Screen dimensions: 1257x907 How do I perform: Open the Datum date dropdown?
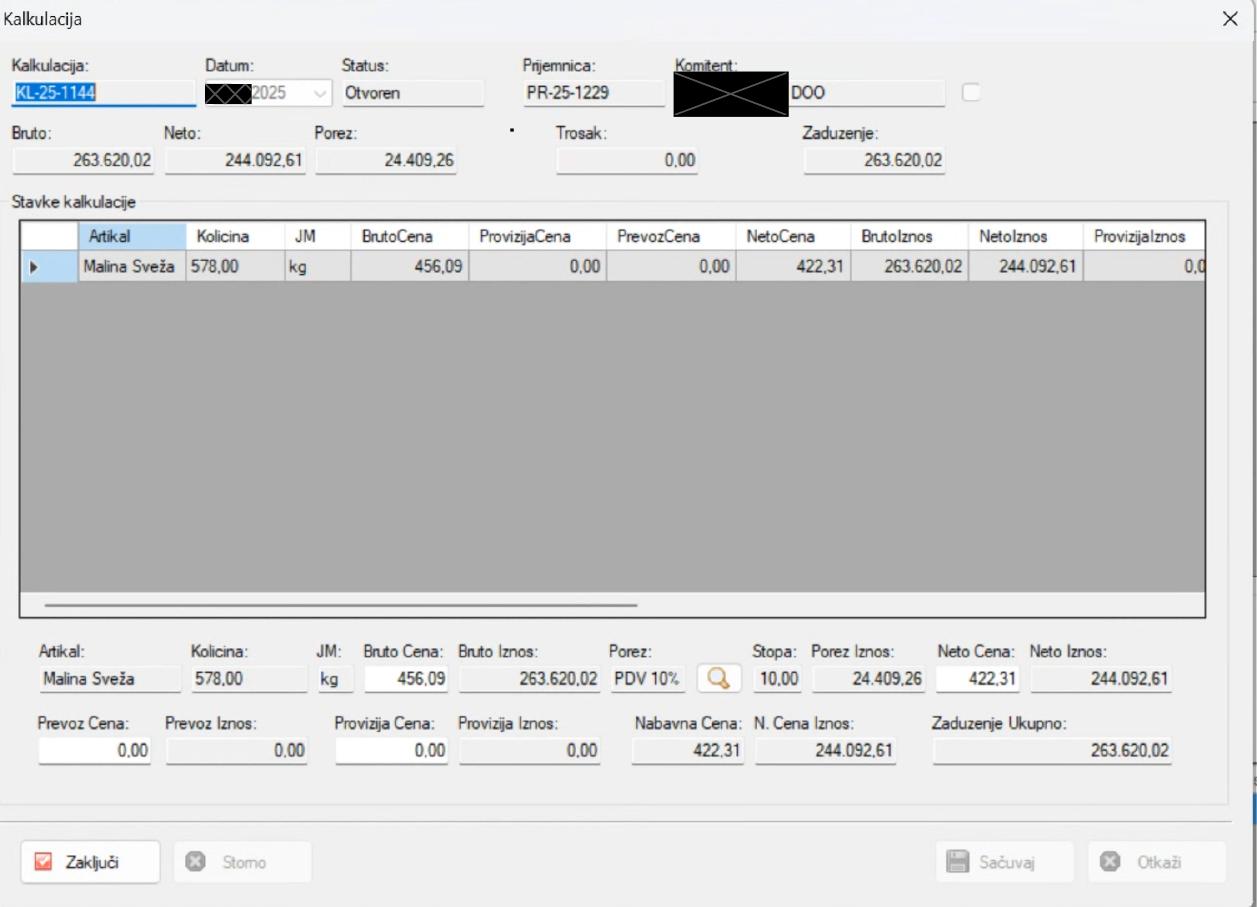tap(320, 93)
